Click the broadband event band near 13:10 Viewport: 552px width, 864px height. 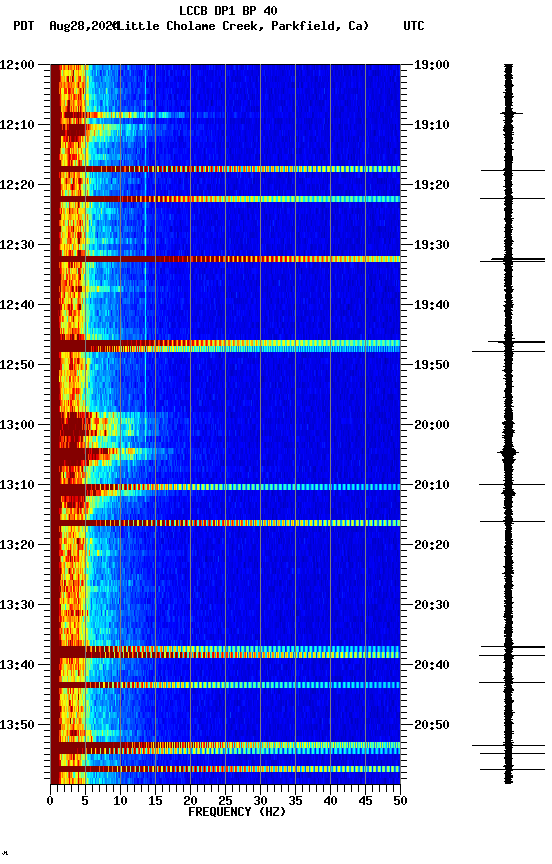(225, 488)
